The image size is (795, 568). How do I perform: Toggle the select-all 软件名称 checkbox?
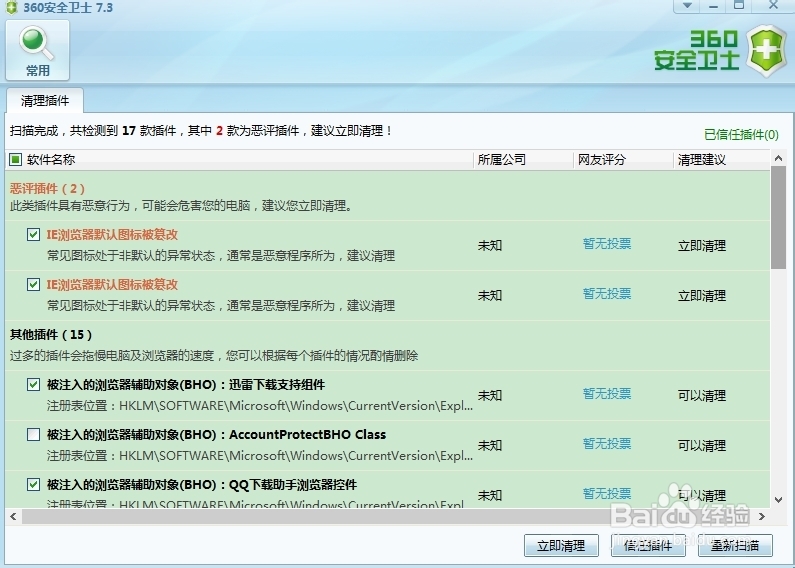coord(16,160)
